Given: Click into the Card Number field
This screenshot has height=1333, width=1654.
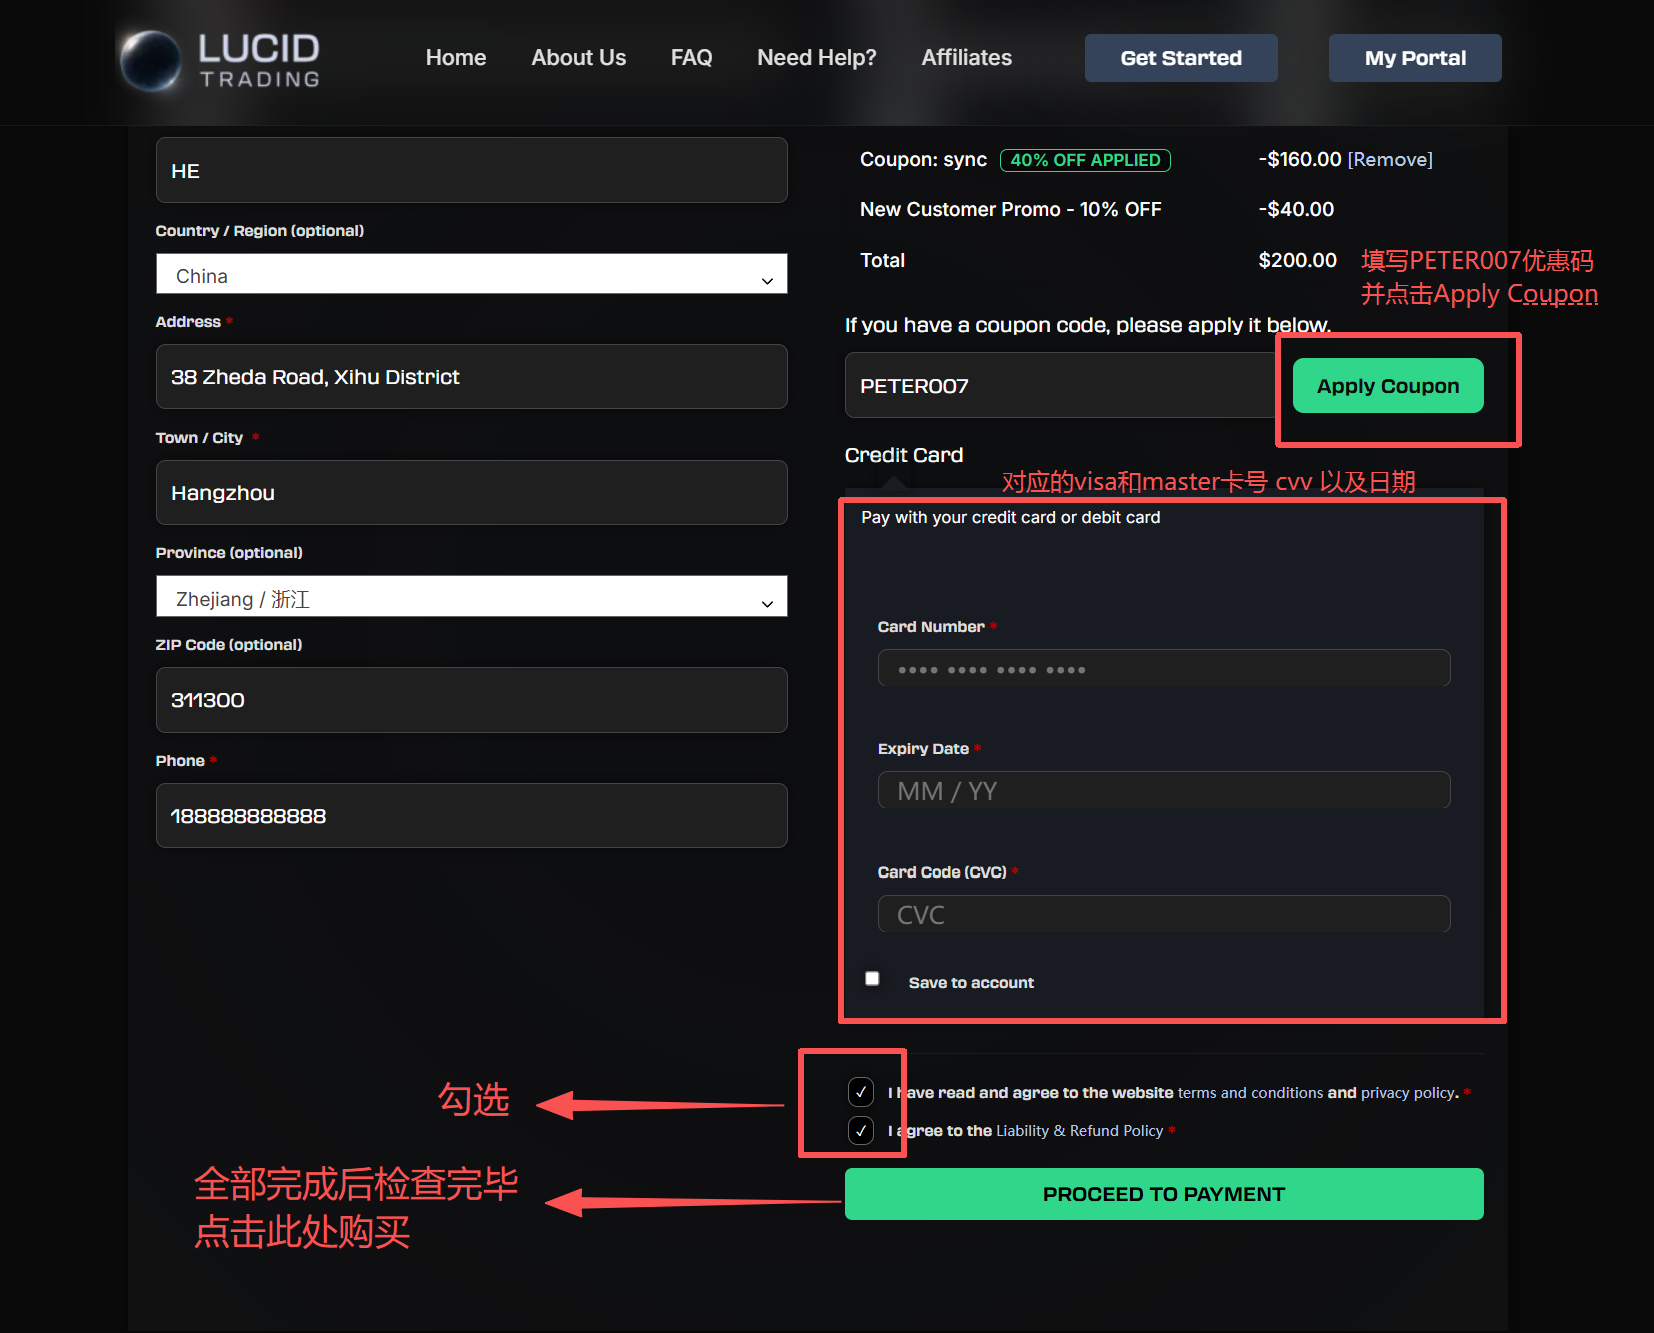Looking at the screenshot, I should (1163, 669).
